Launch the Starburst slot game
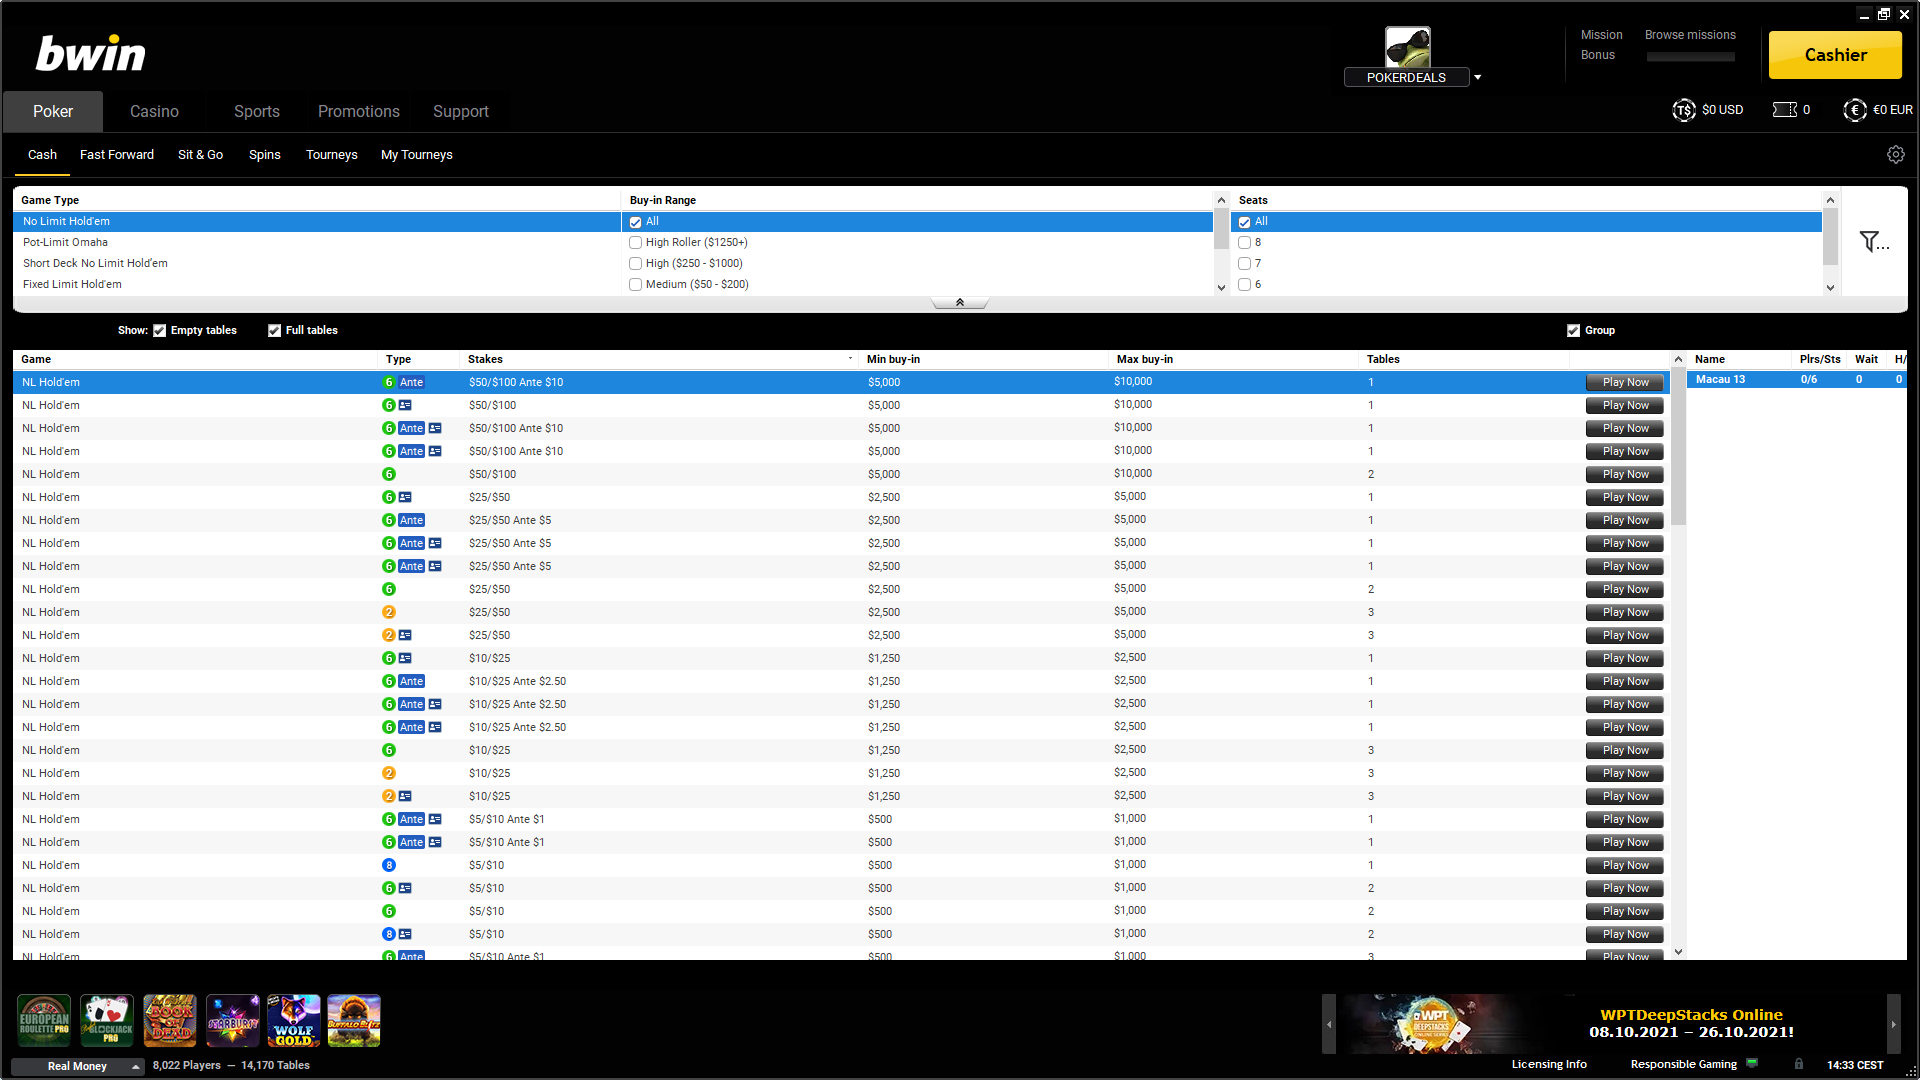This screenshot has width=1920, height=1080. (233, 1020)
